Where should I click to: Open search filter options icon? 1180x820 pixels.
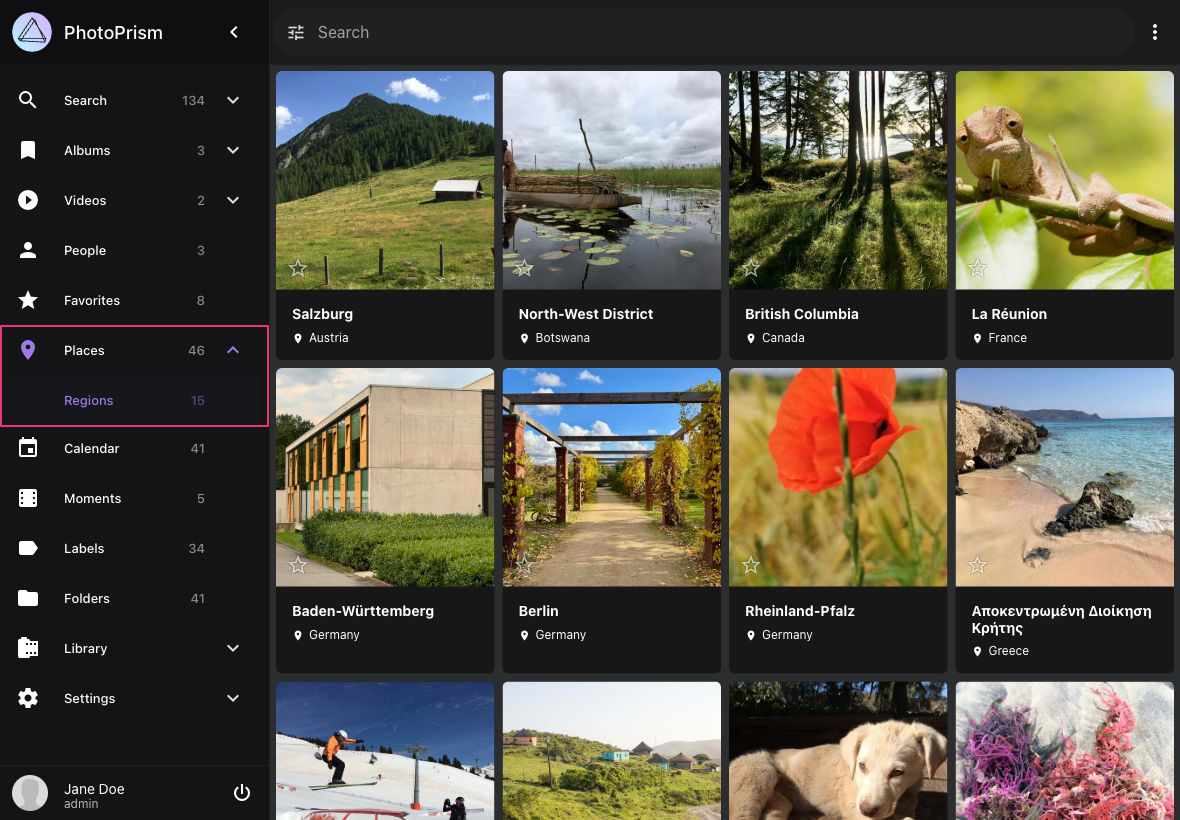(x=296, y=32)
